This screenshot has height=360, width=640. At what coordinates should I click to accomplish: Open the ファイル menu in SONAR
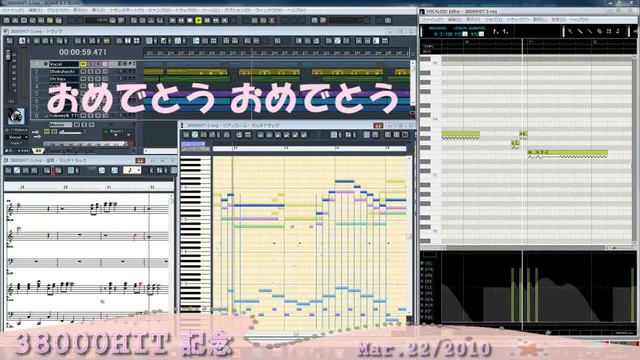[x=13, y=10]
